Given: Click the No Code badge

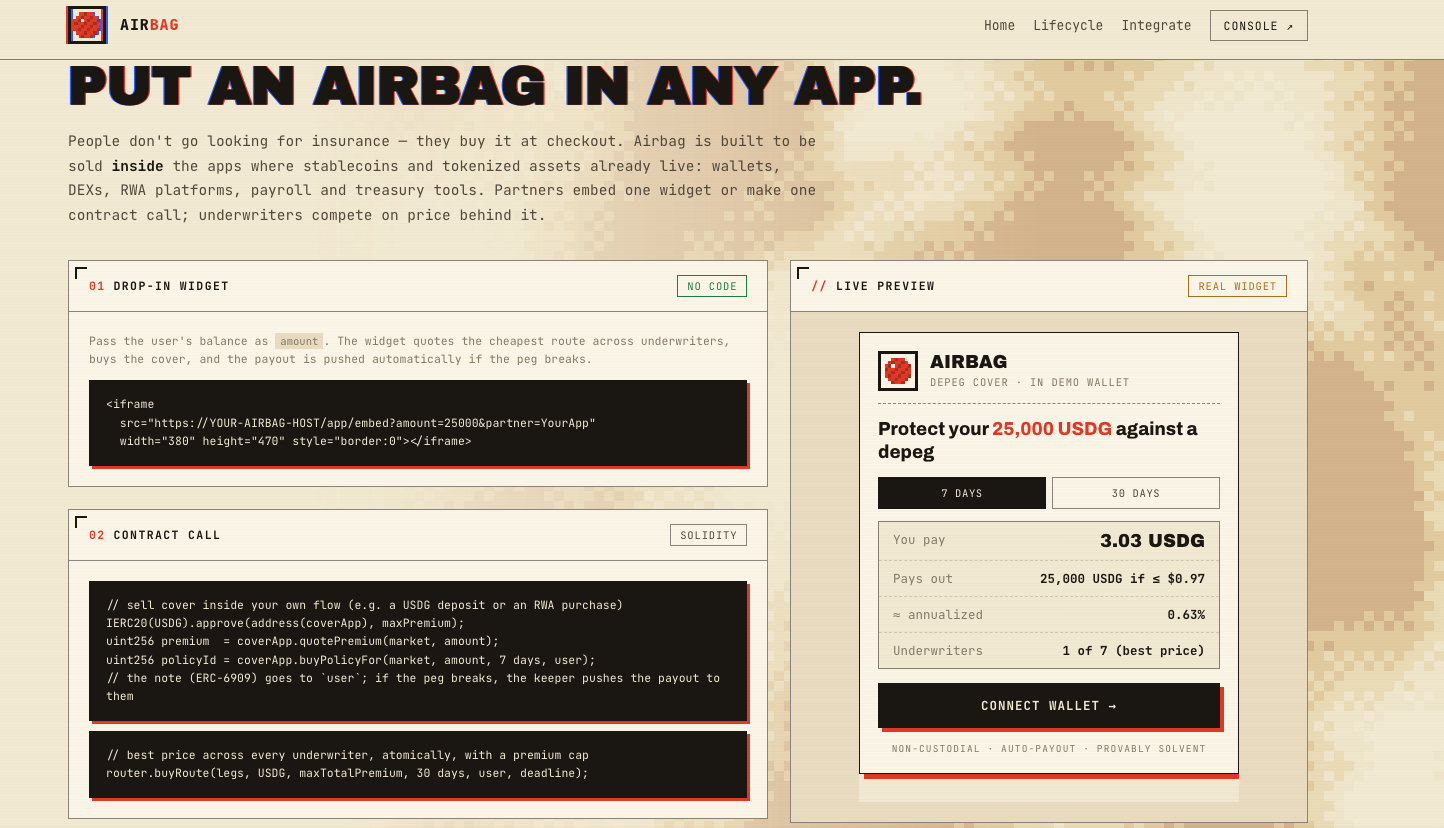Looking at the screenshot, I should pos(712,286).
